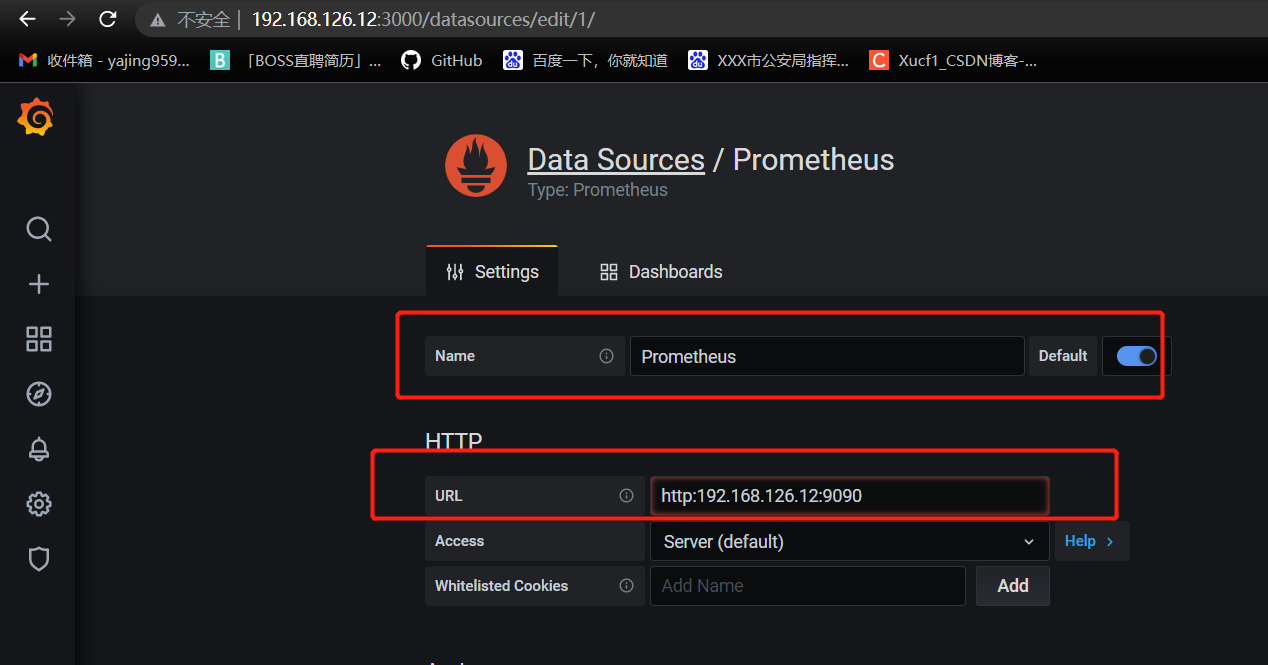This screenshot has width=1268, height=665.
Task: Open the Alerting bell icon in sidebar
Action: 38,449
